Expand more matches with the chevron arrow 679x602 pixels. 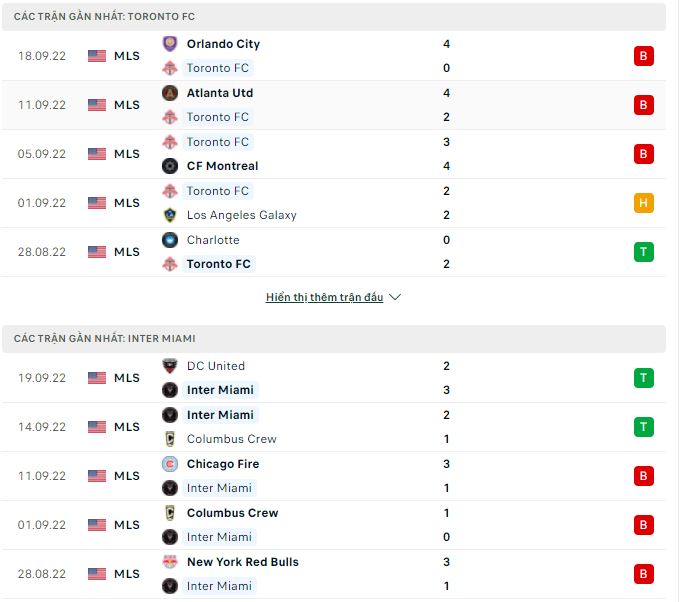click(394, 297)
